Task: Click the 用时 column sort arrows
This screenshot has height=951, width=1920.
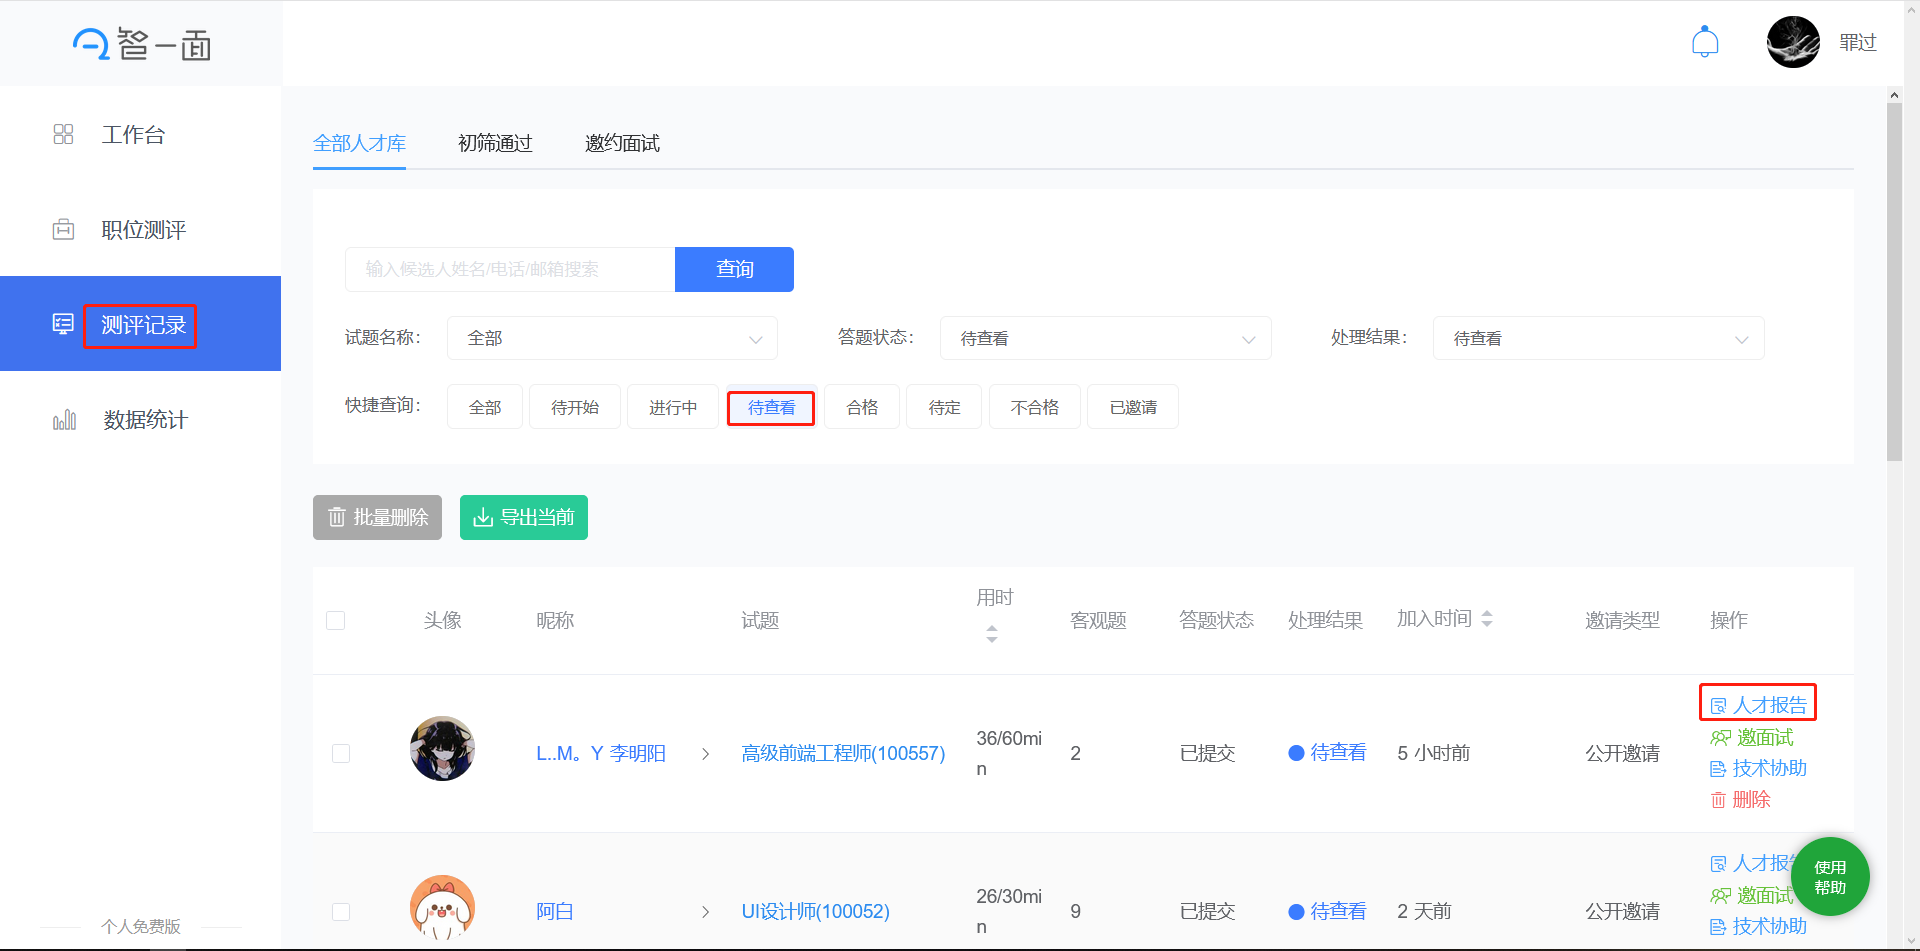Action: coord(991,633)
